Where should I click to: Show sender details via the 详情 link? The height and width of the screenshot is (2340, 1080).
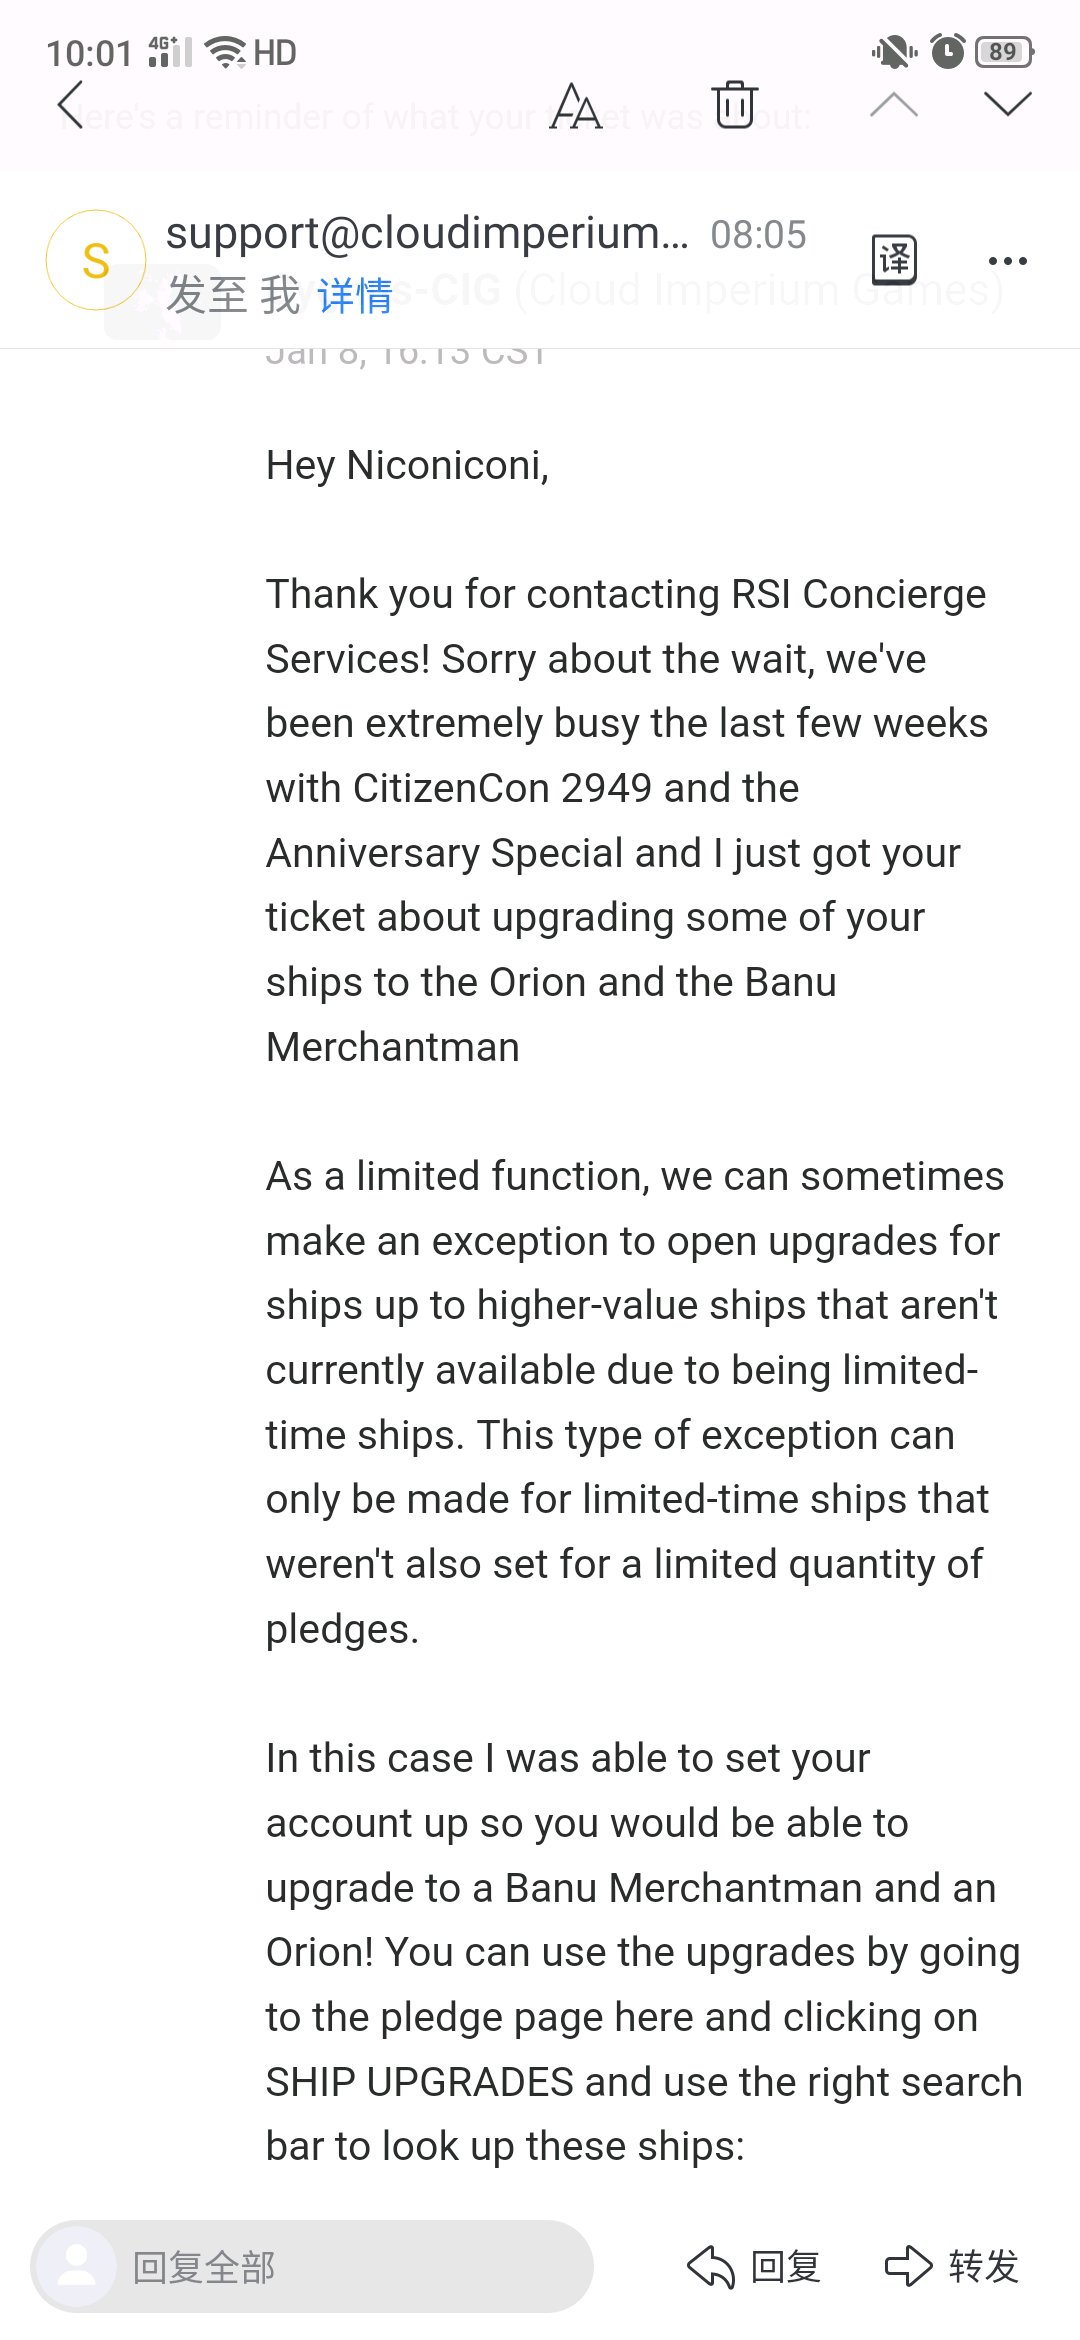(355, 296)
